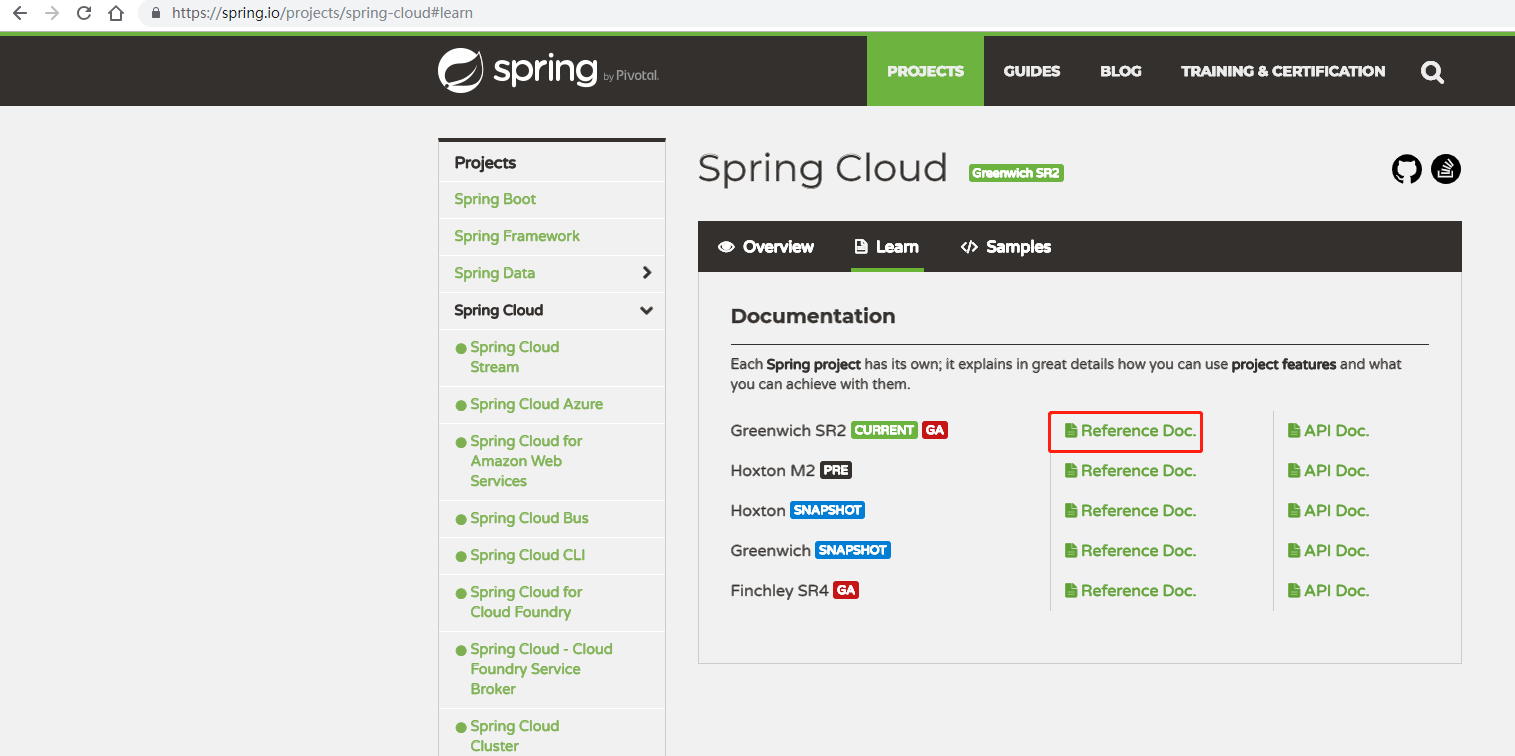The width and height of the screenshot is (1515, 756).
Task: Switch to the Learn tab
Action: [887, 247]
